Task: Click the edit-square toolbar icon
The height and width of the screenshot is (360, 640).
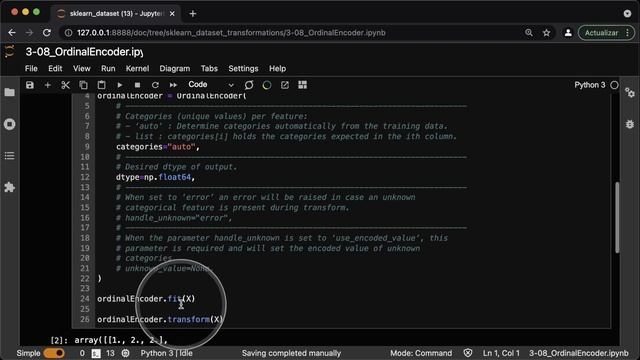Action: 284,85
